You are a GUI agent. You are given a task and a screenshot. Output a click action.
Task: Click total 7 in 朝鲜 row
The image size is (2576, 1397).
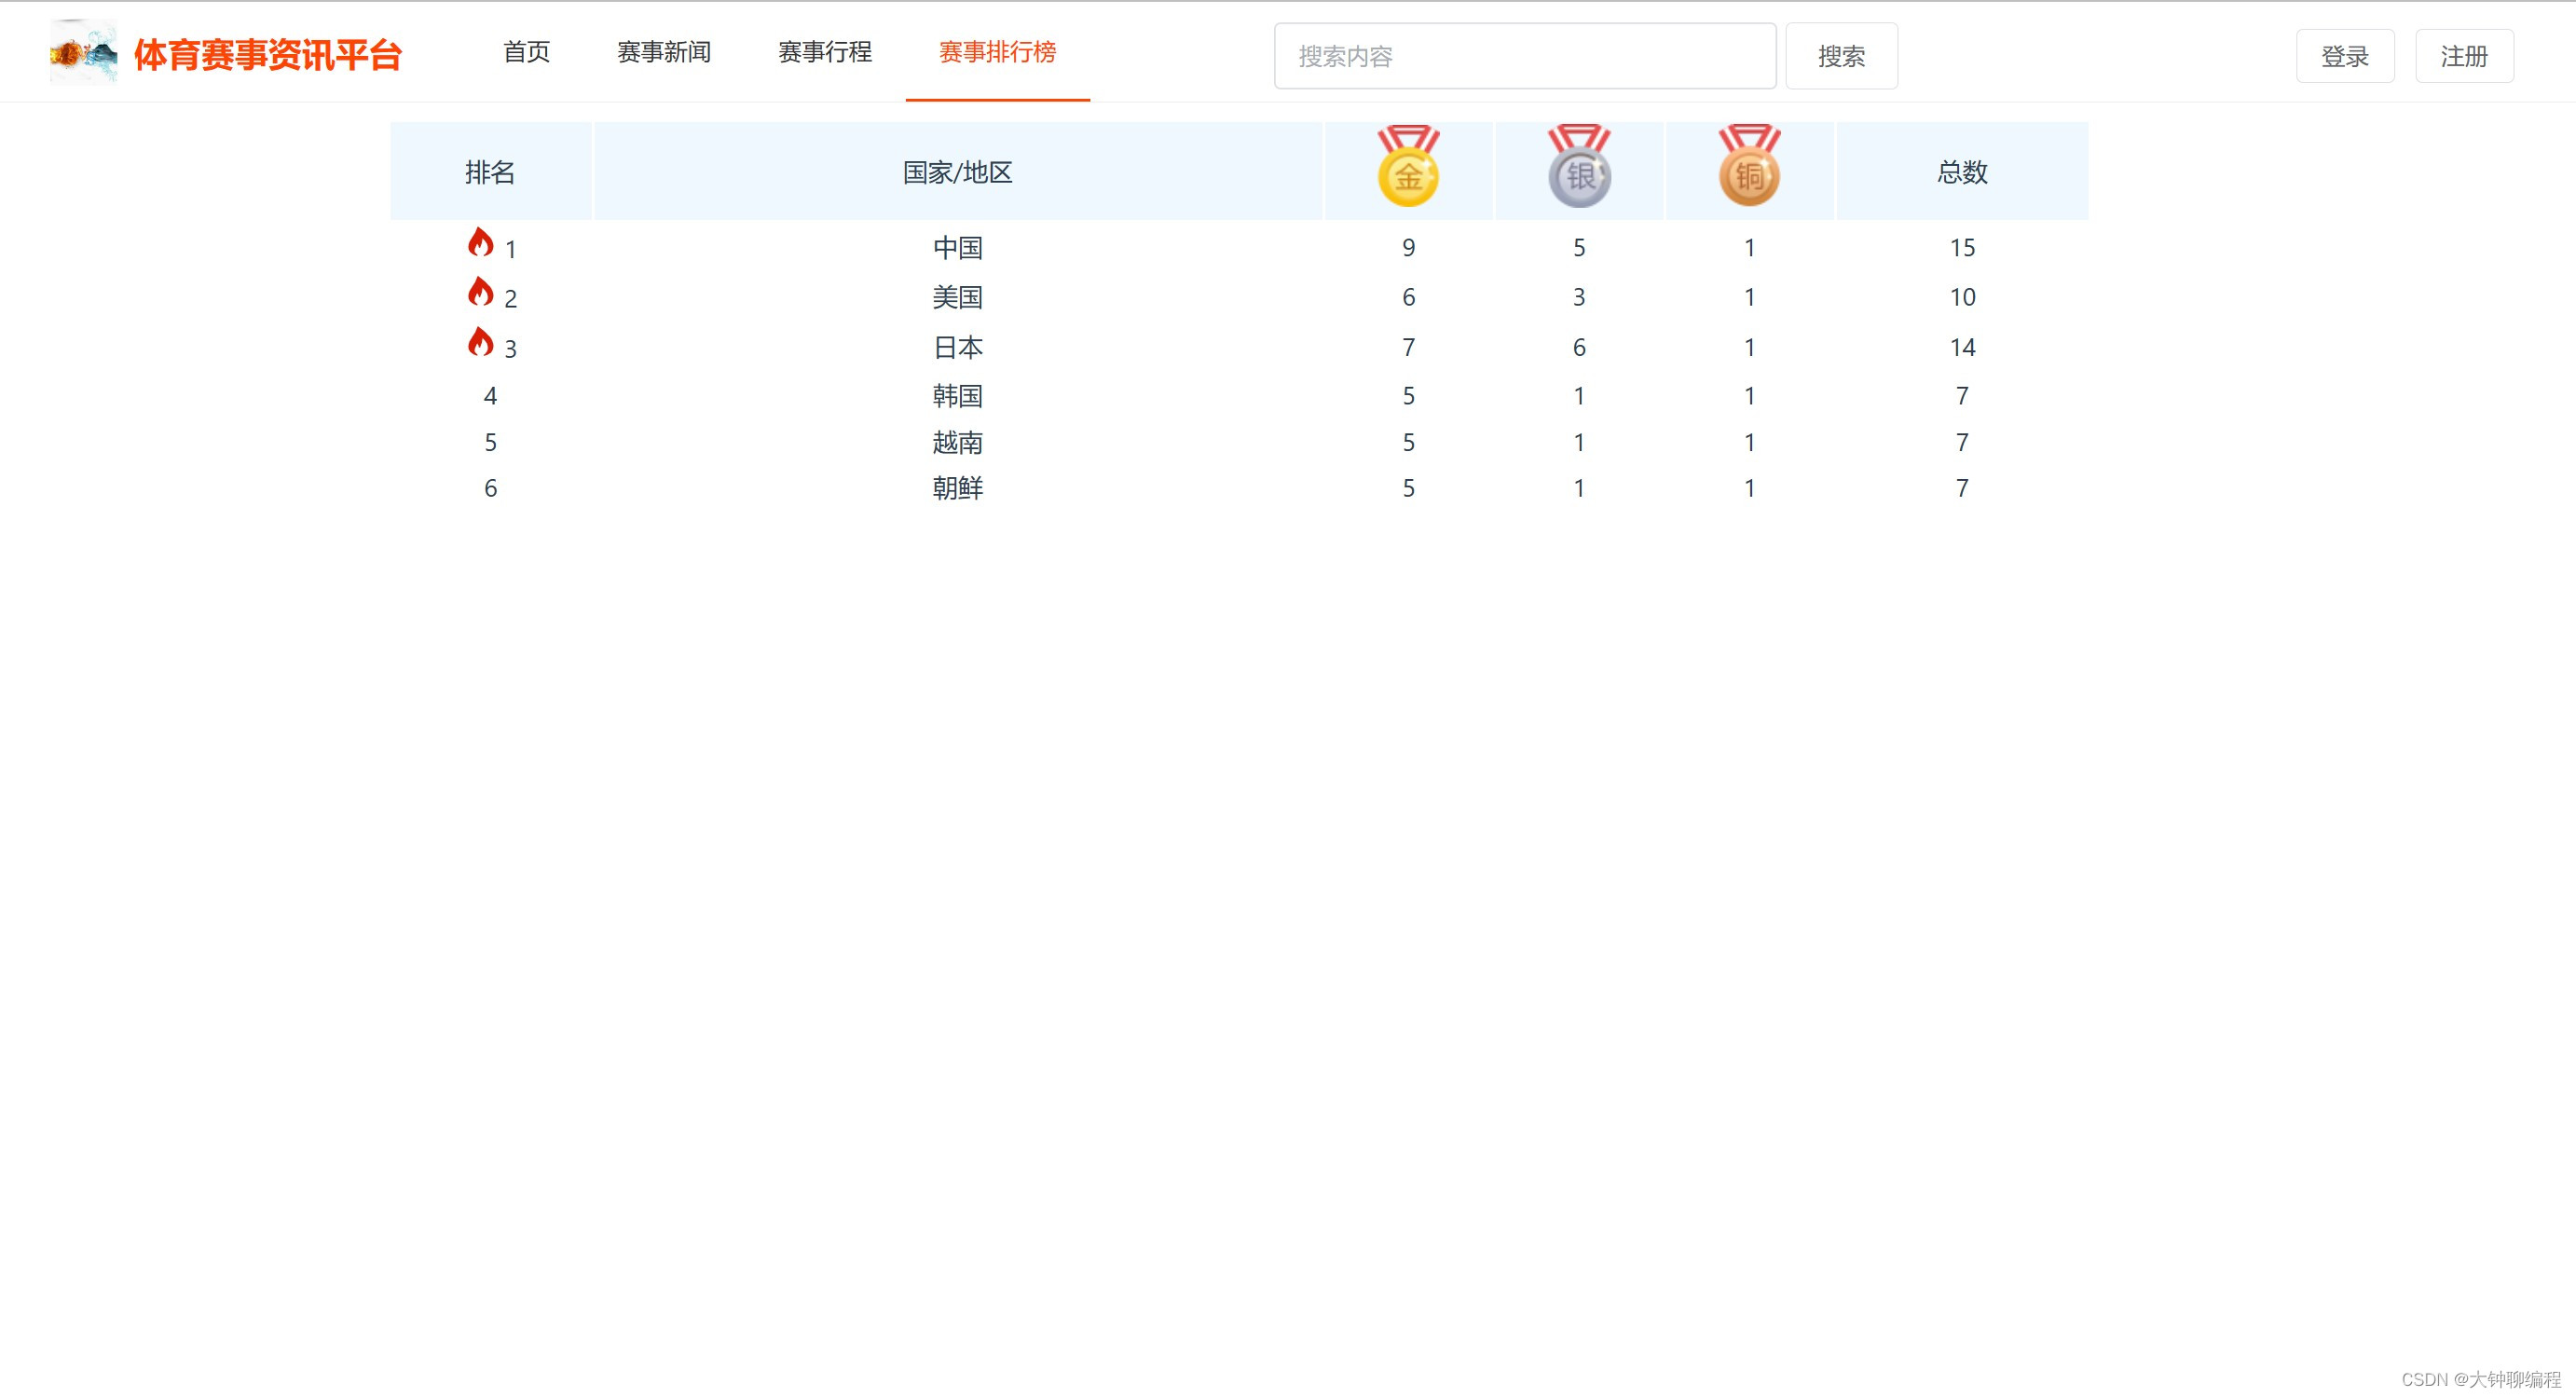tap(1962, 488)
